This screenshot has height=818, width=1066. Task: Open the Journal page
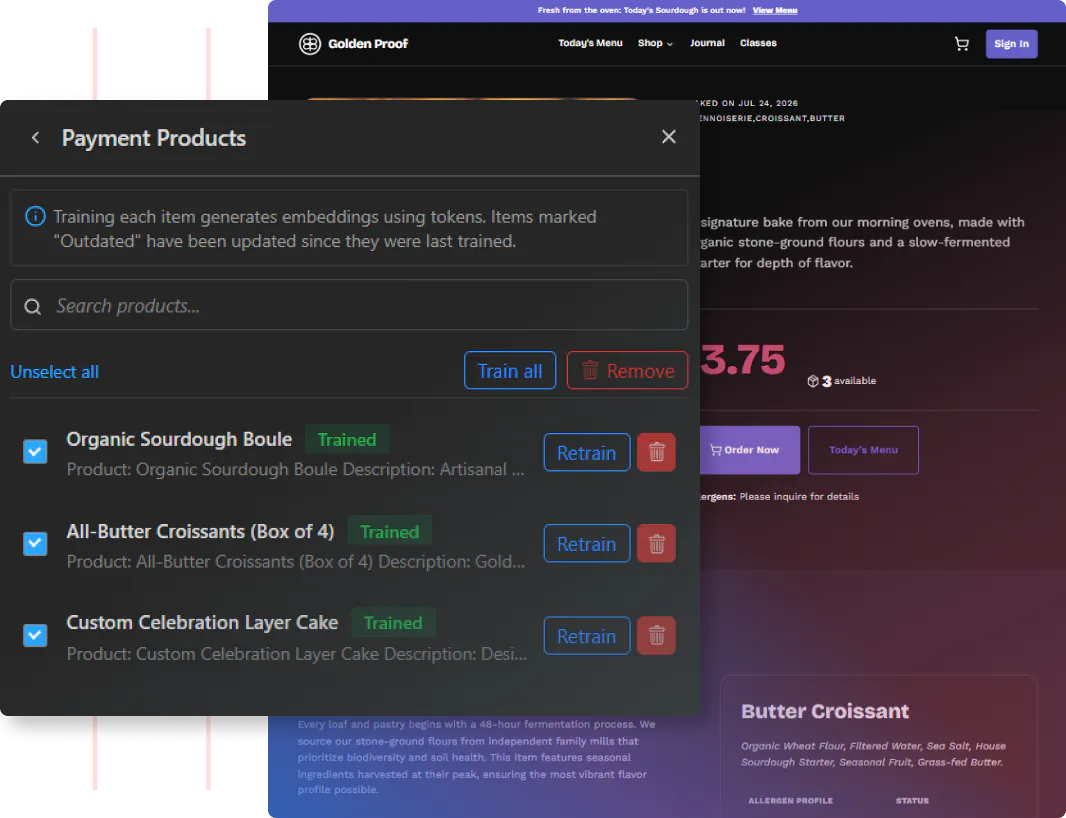707,43
